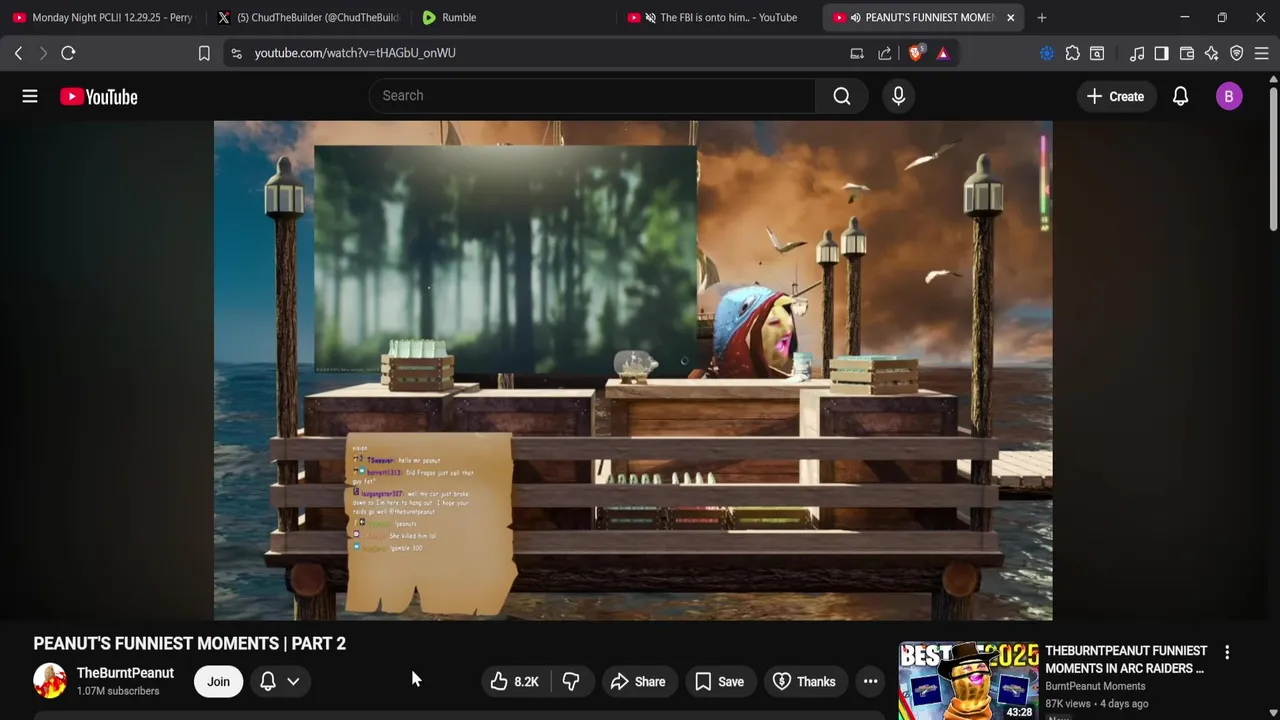Click the address bar URL
This screenshot has height=720, width=1280.
[x=355, y=53]
